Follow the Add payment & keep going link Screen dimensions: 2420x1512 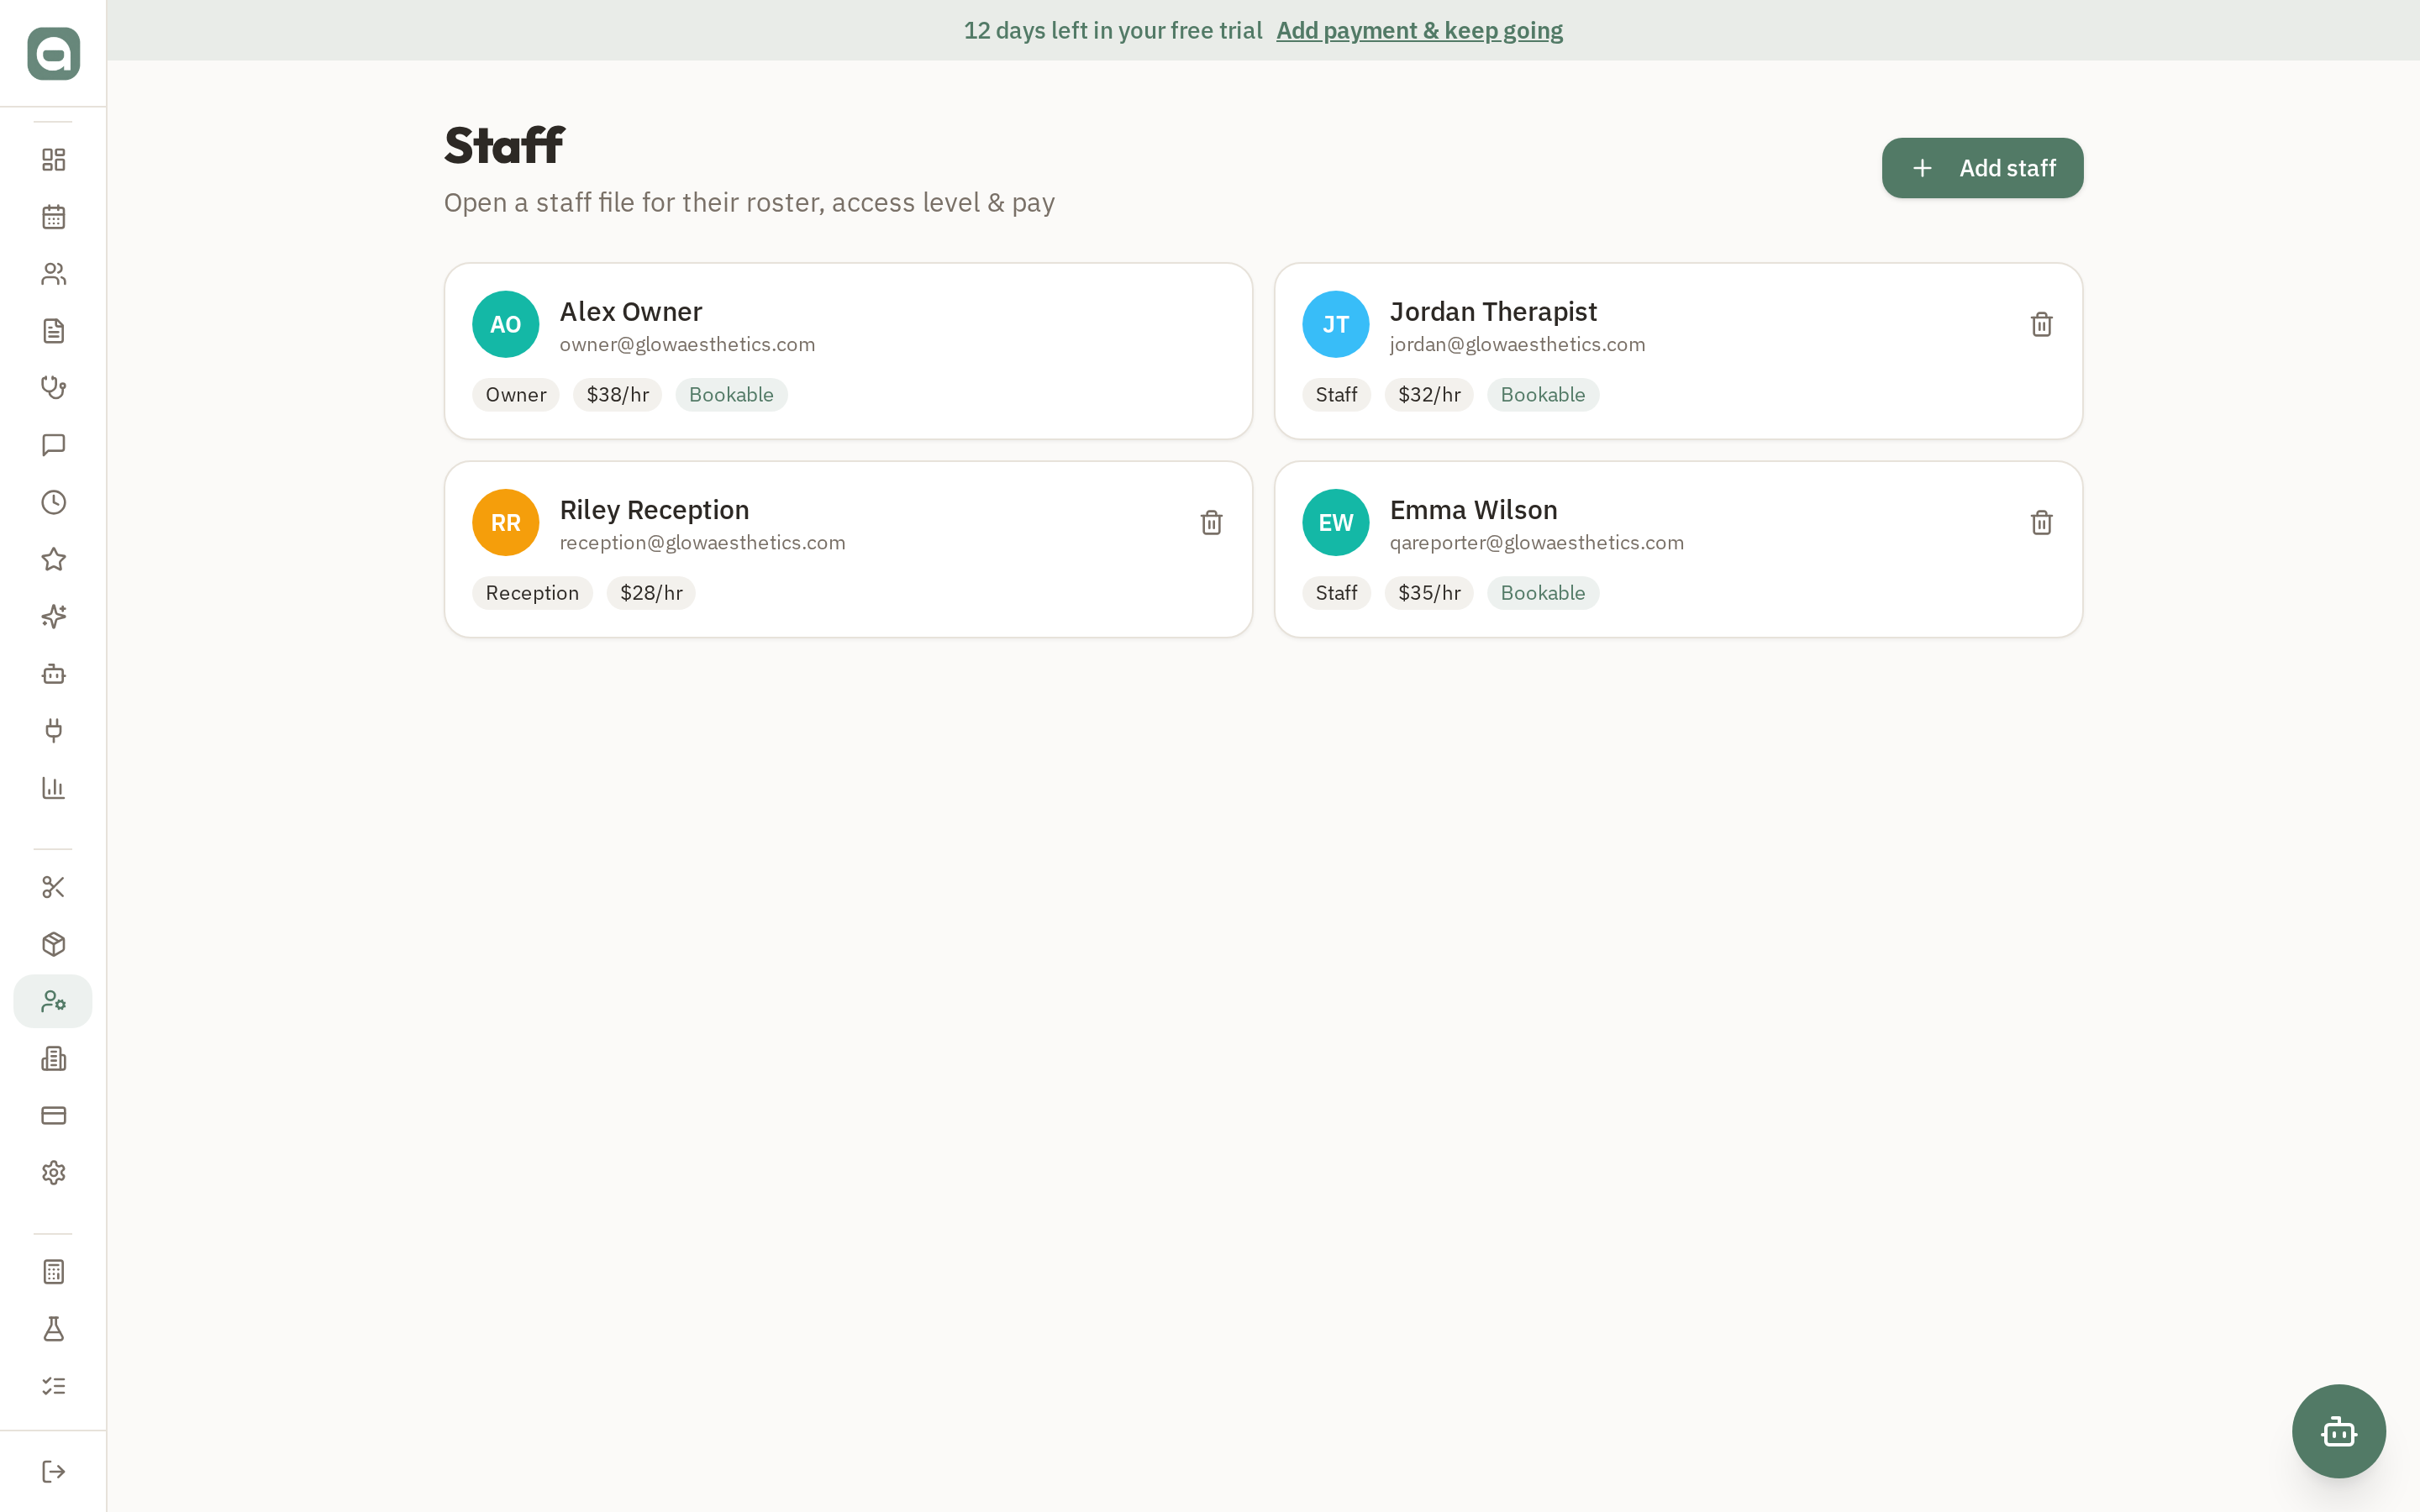coord(1419,30)
